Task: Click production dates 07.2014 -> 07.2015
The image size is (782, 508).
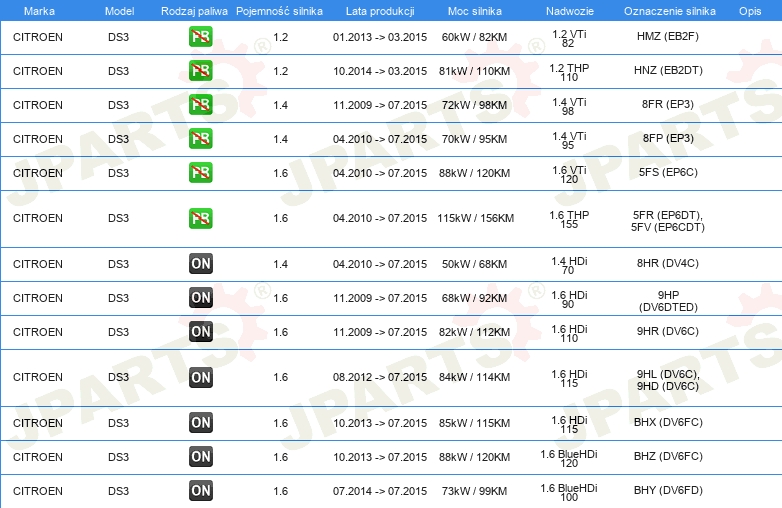Action: 380,491
